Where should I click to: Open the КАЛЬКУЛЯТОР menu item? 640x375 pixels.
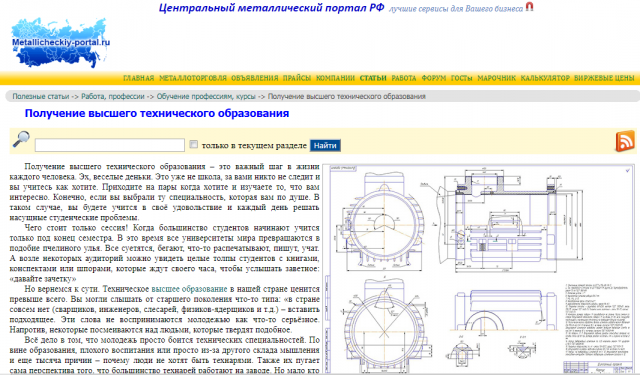point(545,78)
